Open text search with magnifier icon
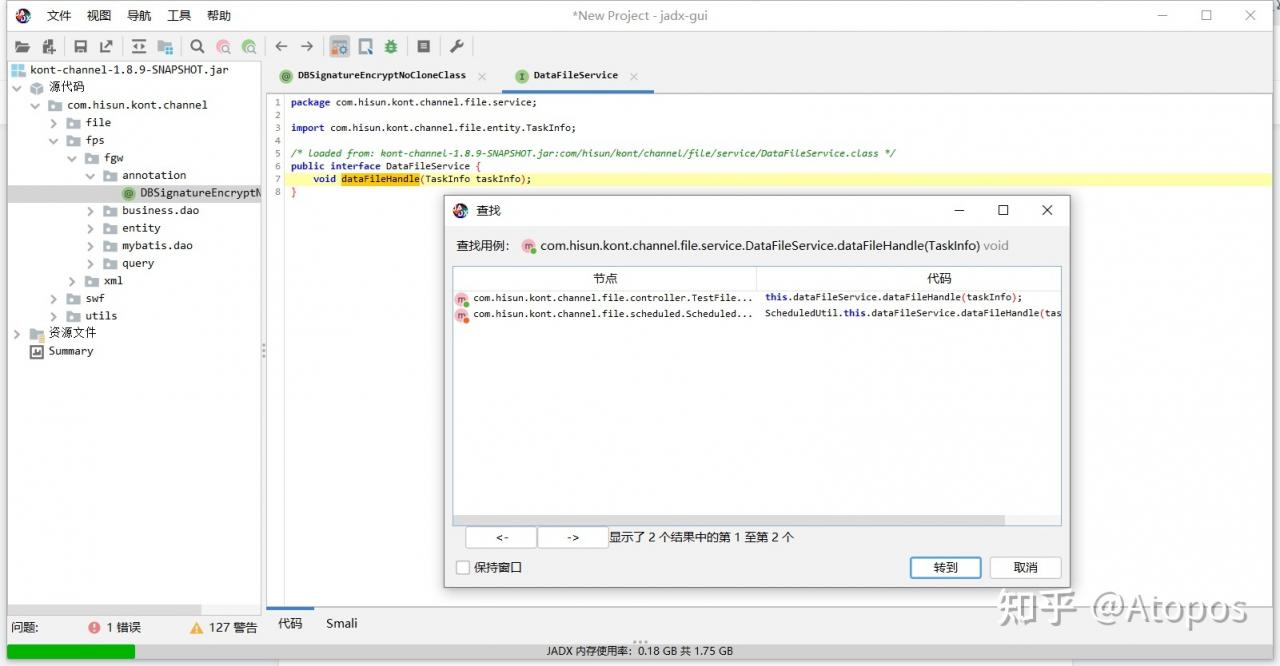The height and width of the screenshot is (666, 1280). [x=197, y=46]
